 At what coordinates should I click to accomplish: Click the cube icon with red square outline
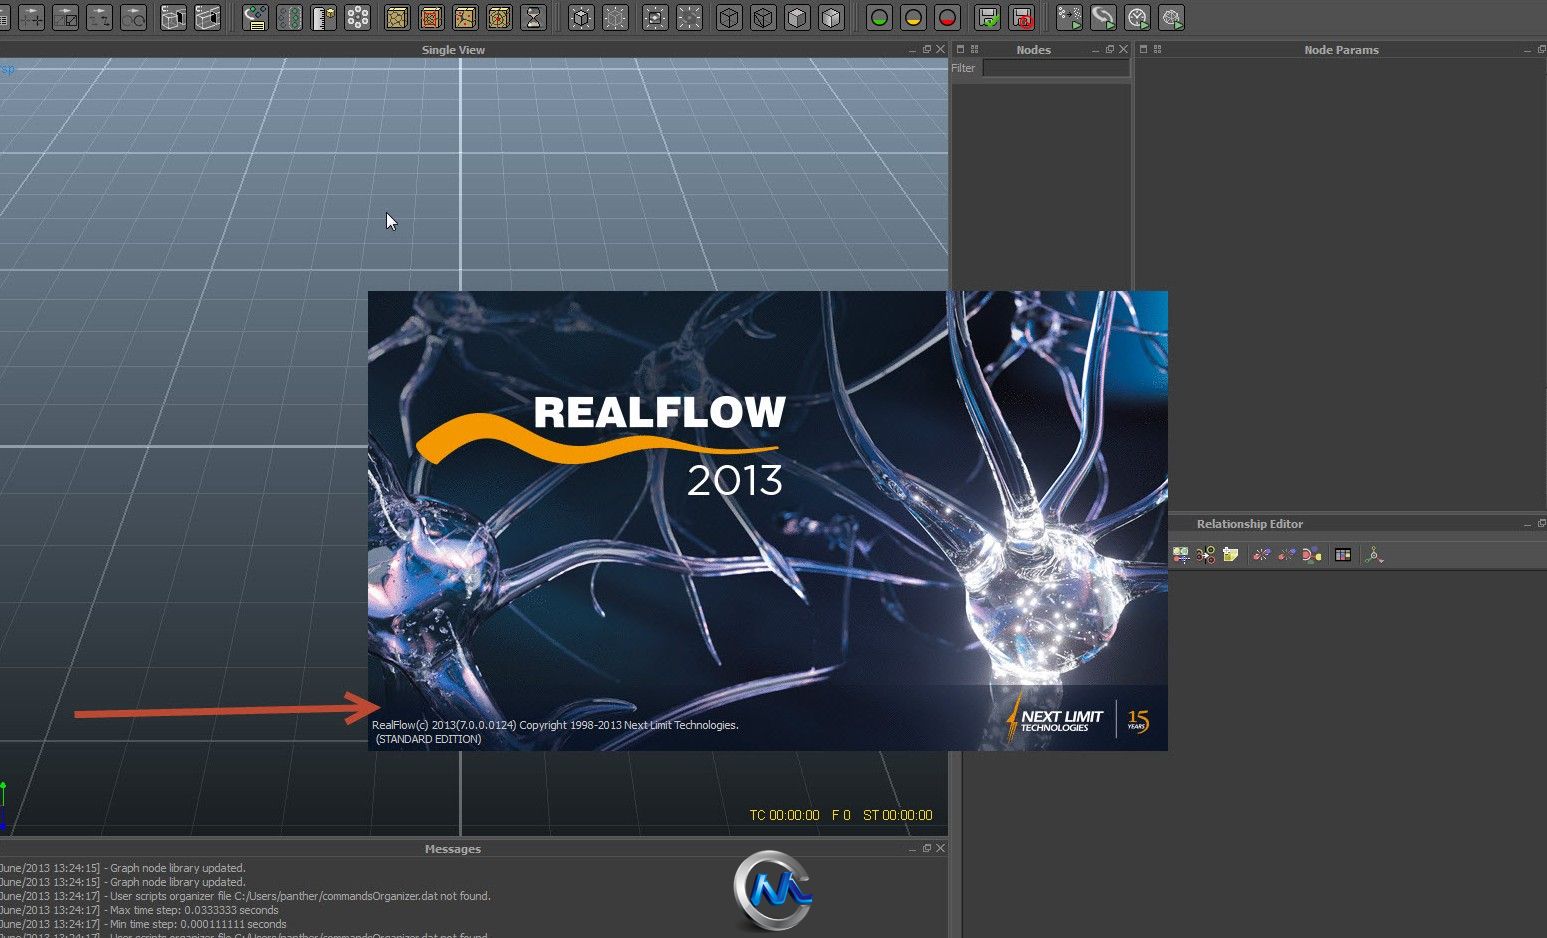pos(431,17)
